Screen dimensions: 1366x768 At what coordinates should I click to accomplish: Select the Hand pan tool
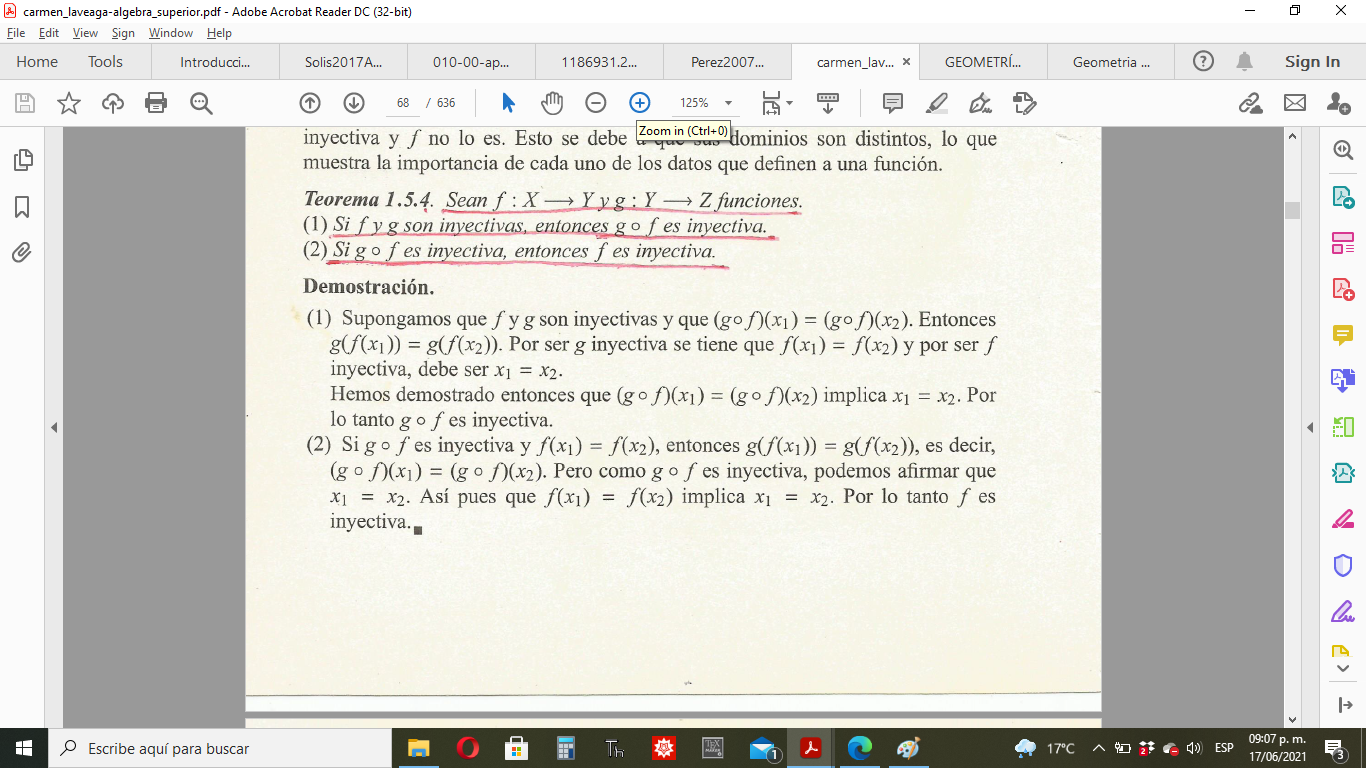(x=552, y=103)
